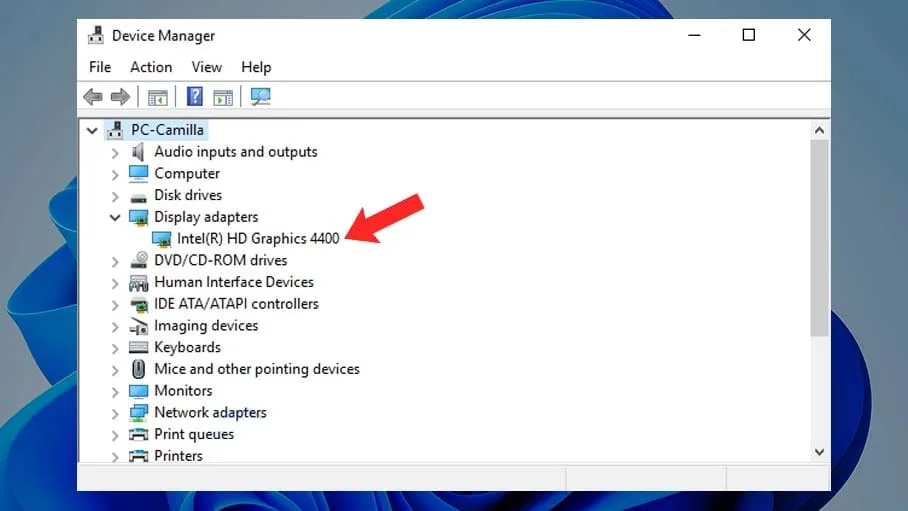Select Intel(R) HD Graphics 4400 entry
Screen dimensions: 908x511
[258, 239]
